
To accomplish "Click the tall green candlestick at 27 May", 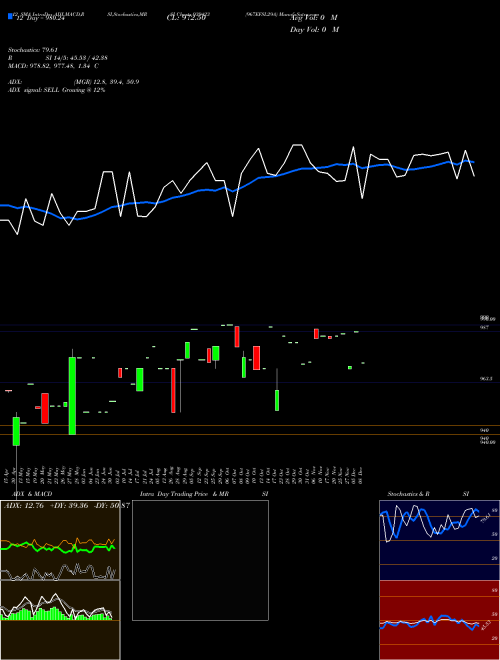I will pos(72,396).
